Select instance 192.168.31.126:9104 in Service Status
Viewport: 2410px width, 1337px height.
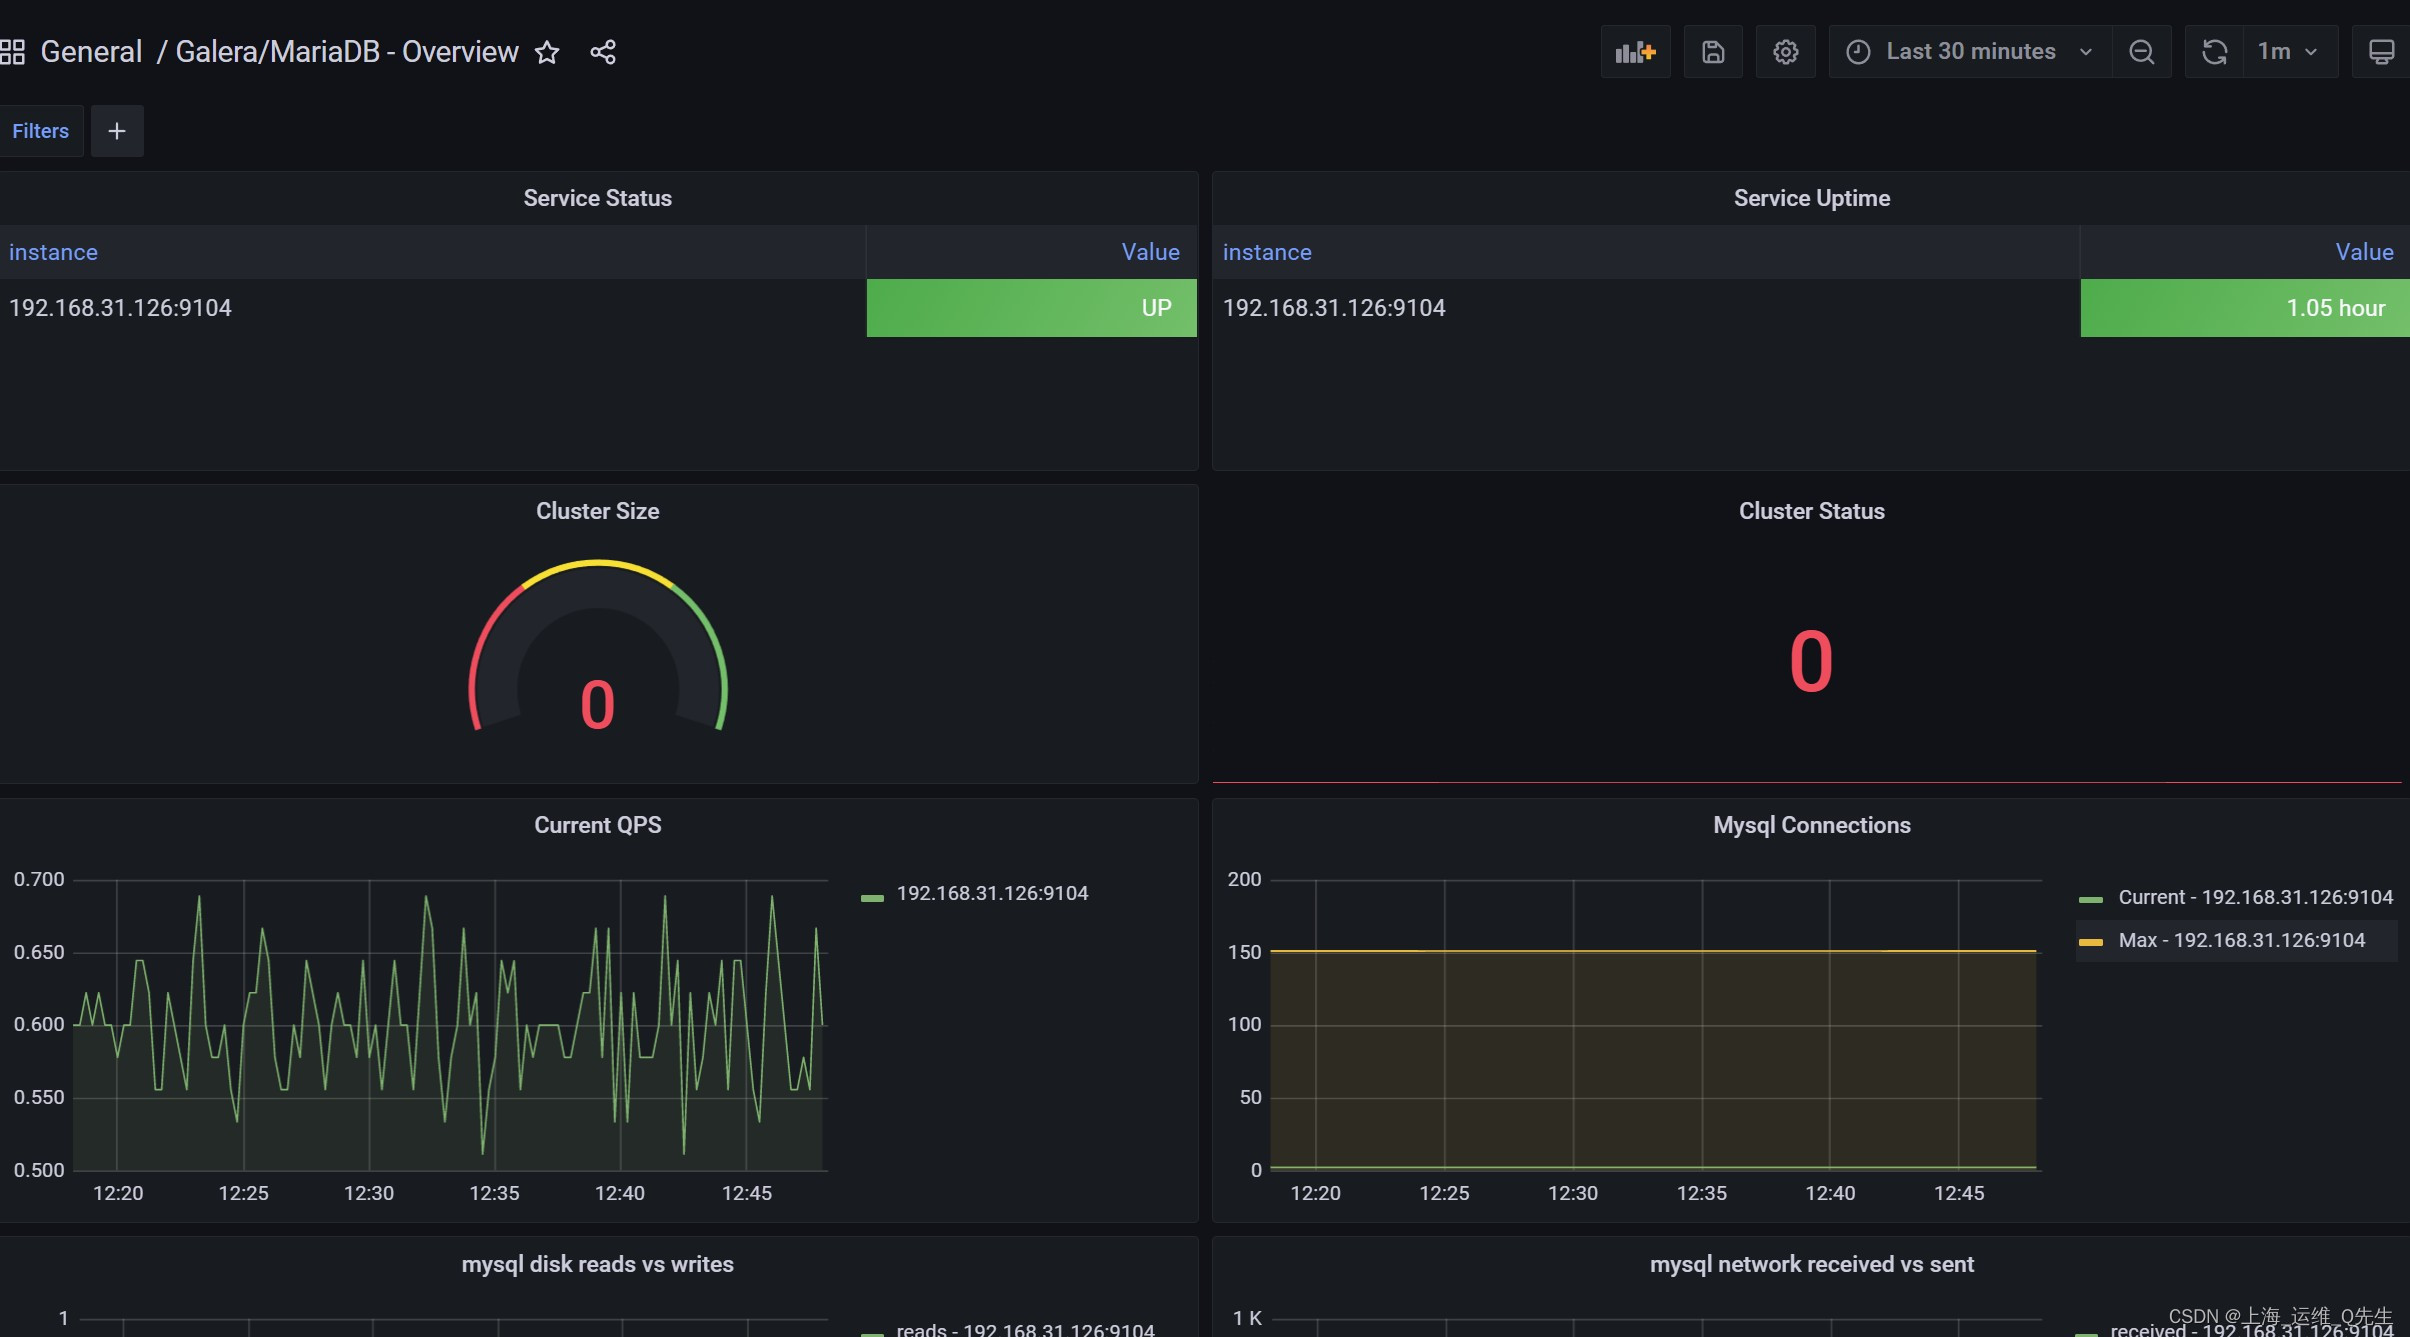coord(120,308)
